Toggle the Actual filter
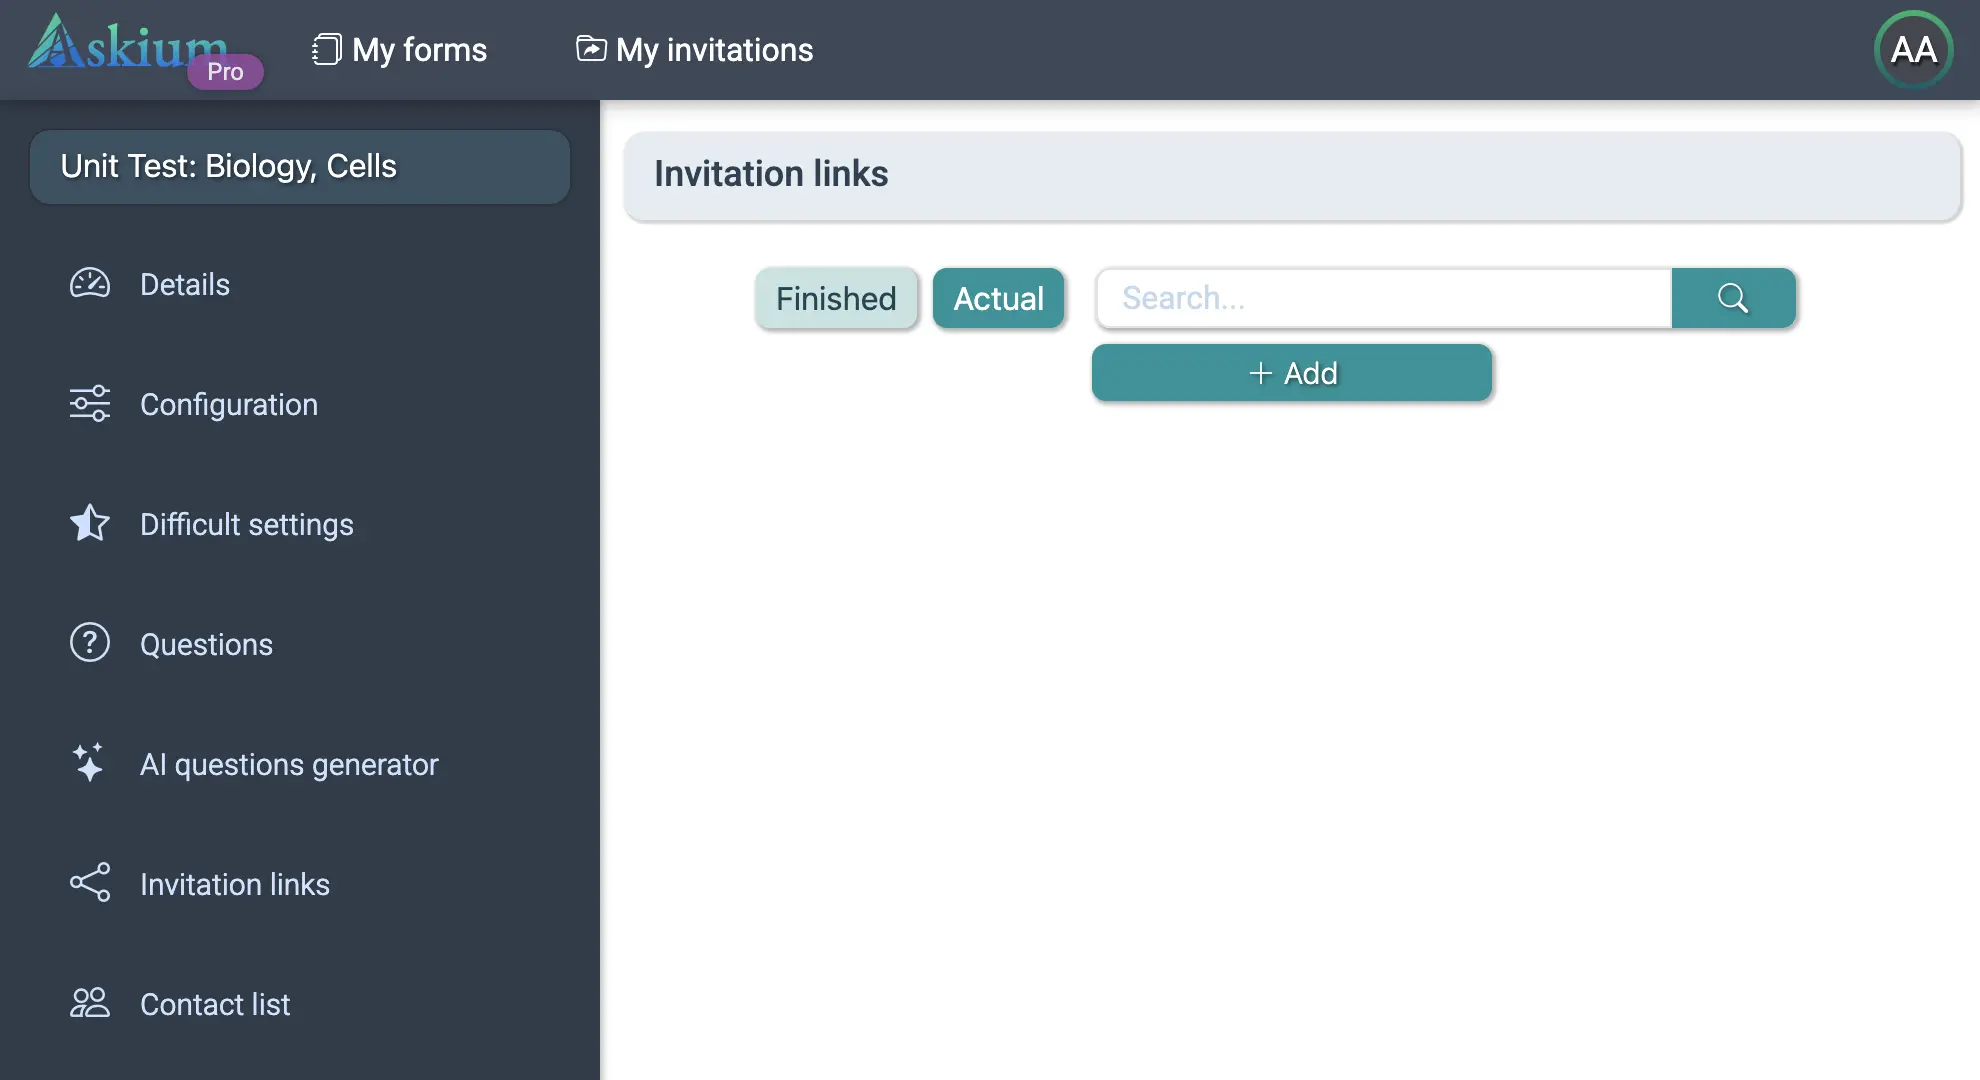The width and height of the screenshot is (1980, 1080). 998,298
